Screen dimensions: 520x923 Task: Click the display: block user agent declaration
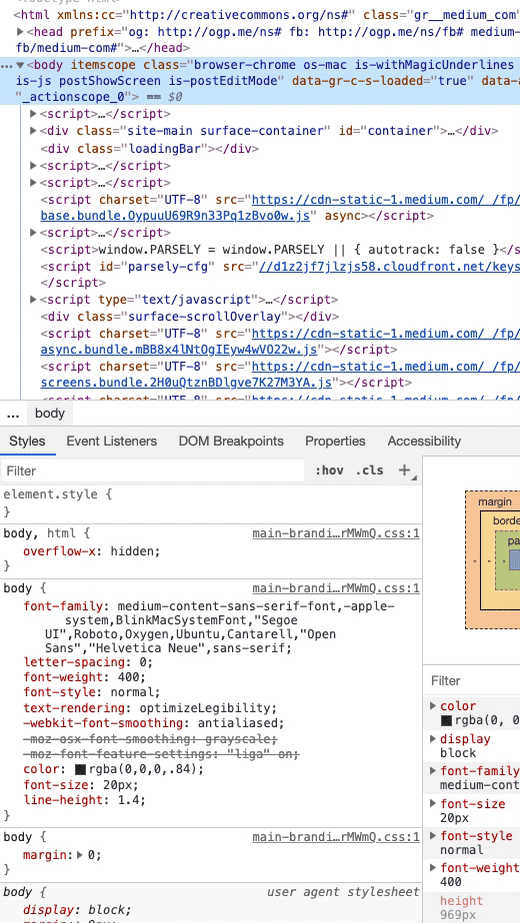click(77, 909)
